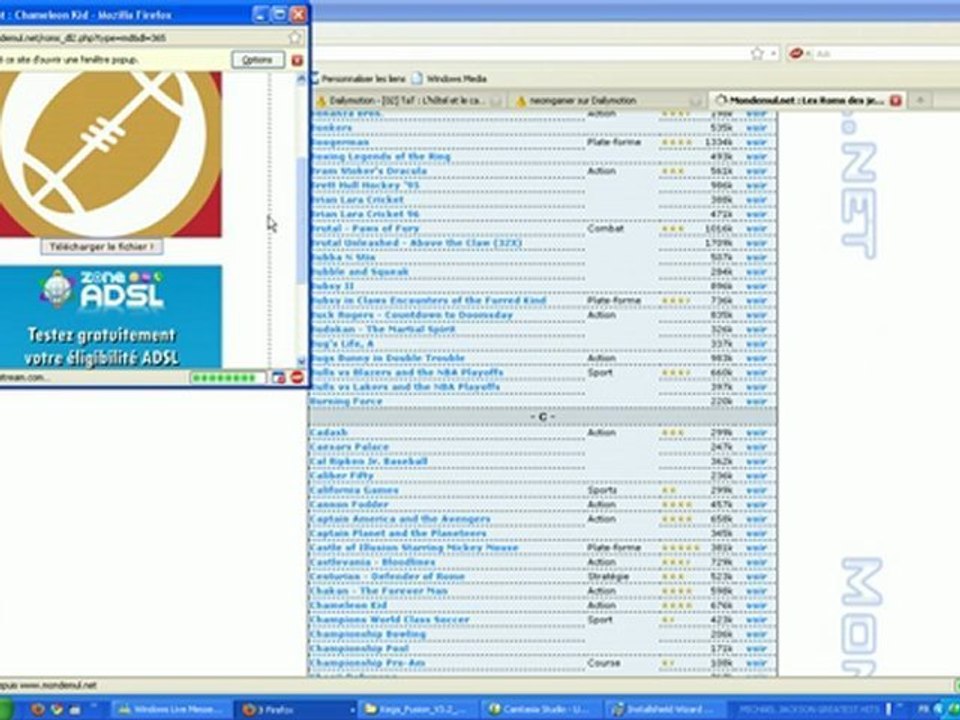Click 'voir' link for Cadash row
This screenshot has width=960, height=720.
coord(756,432)
